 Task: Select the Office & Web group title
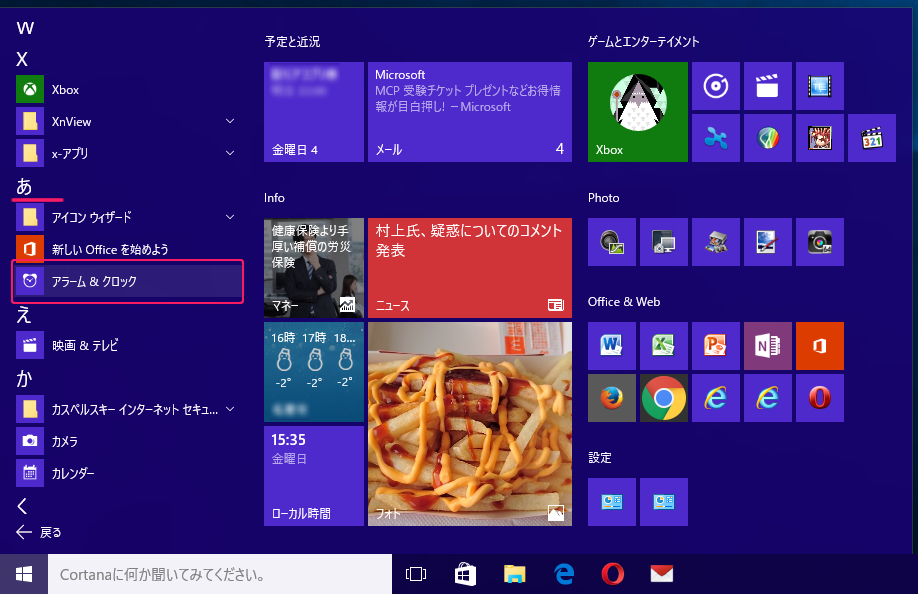coord(624,302)
